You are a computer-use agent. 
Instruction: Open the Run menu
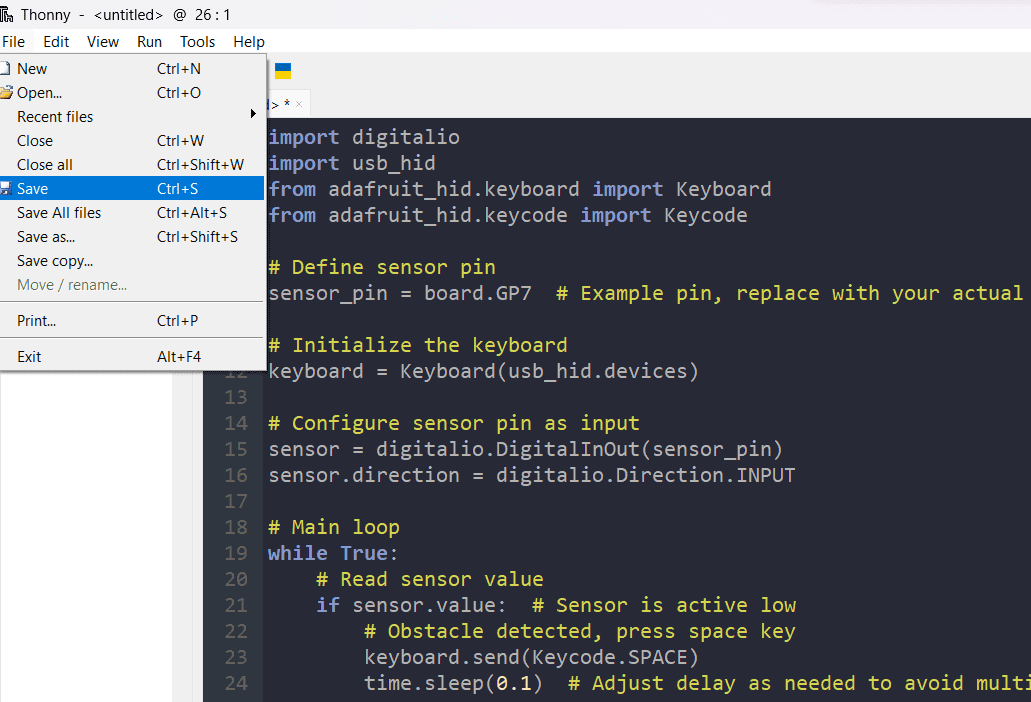click(x=149, y=41)
